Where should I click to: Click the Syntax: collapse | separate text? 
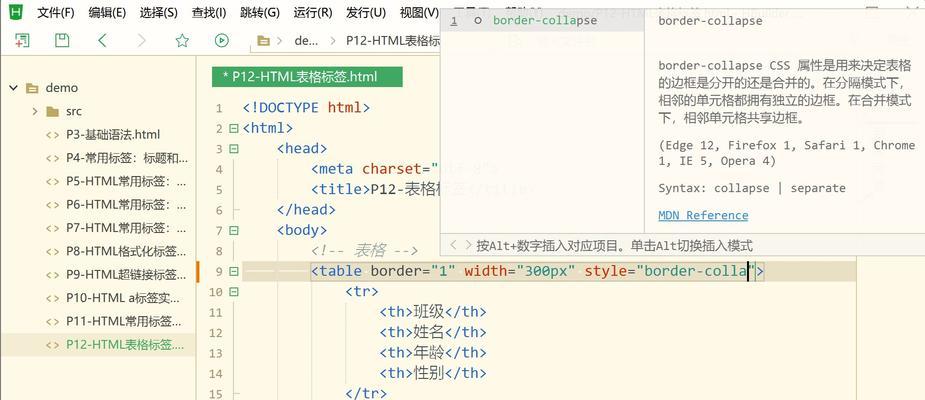[x=752, y=188]
